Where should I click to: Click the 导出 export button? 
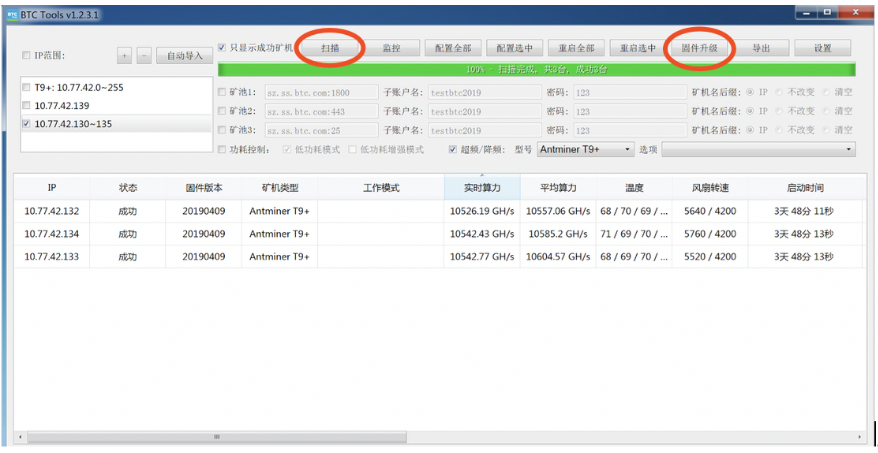click(761, 48)
